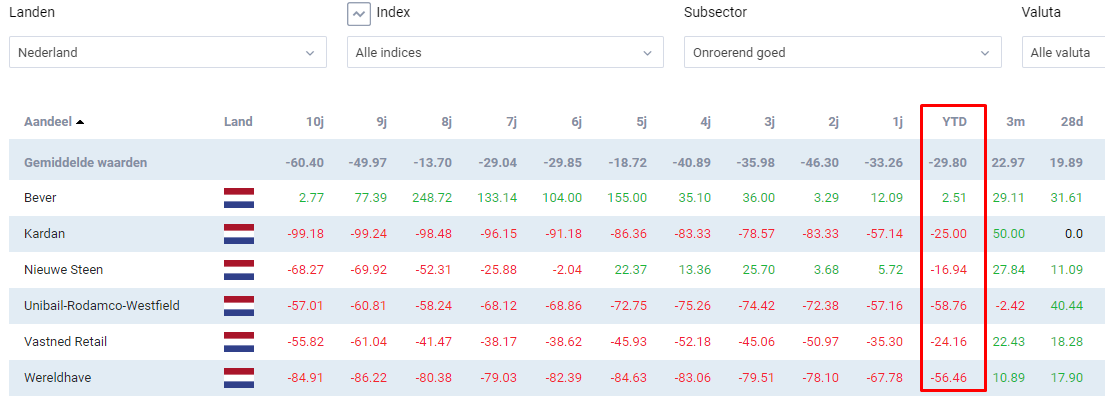
Task: Click the flag in Unibail-Rodamco-Westfield row
Action: click(x=239, y=306)
